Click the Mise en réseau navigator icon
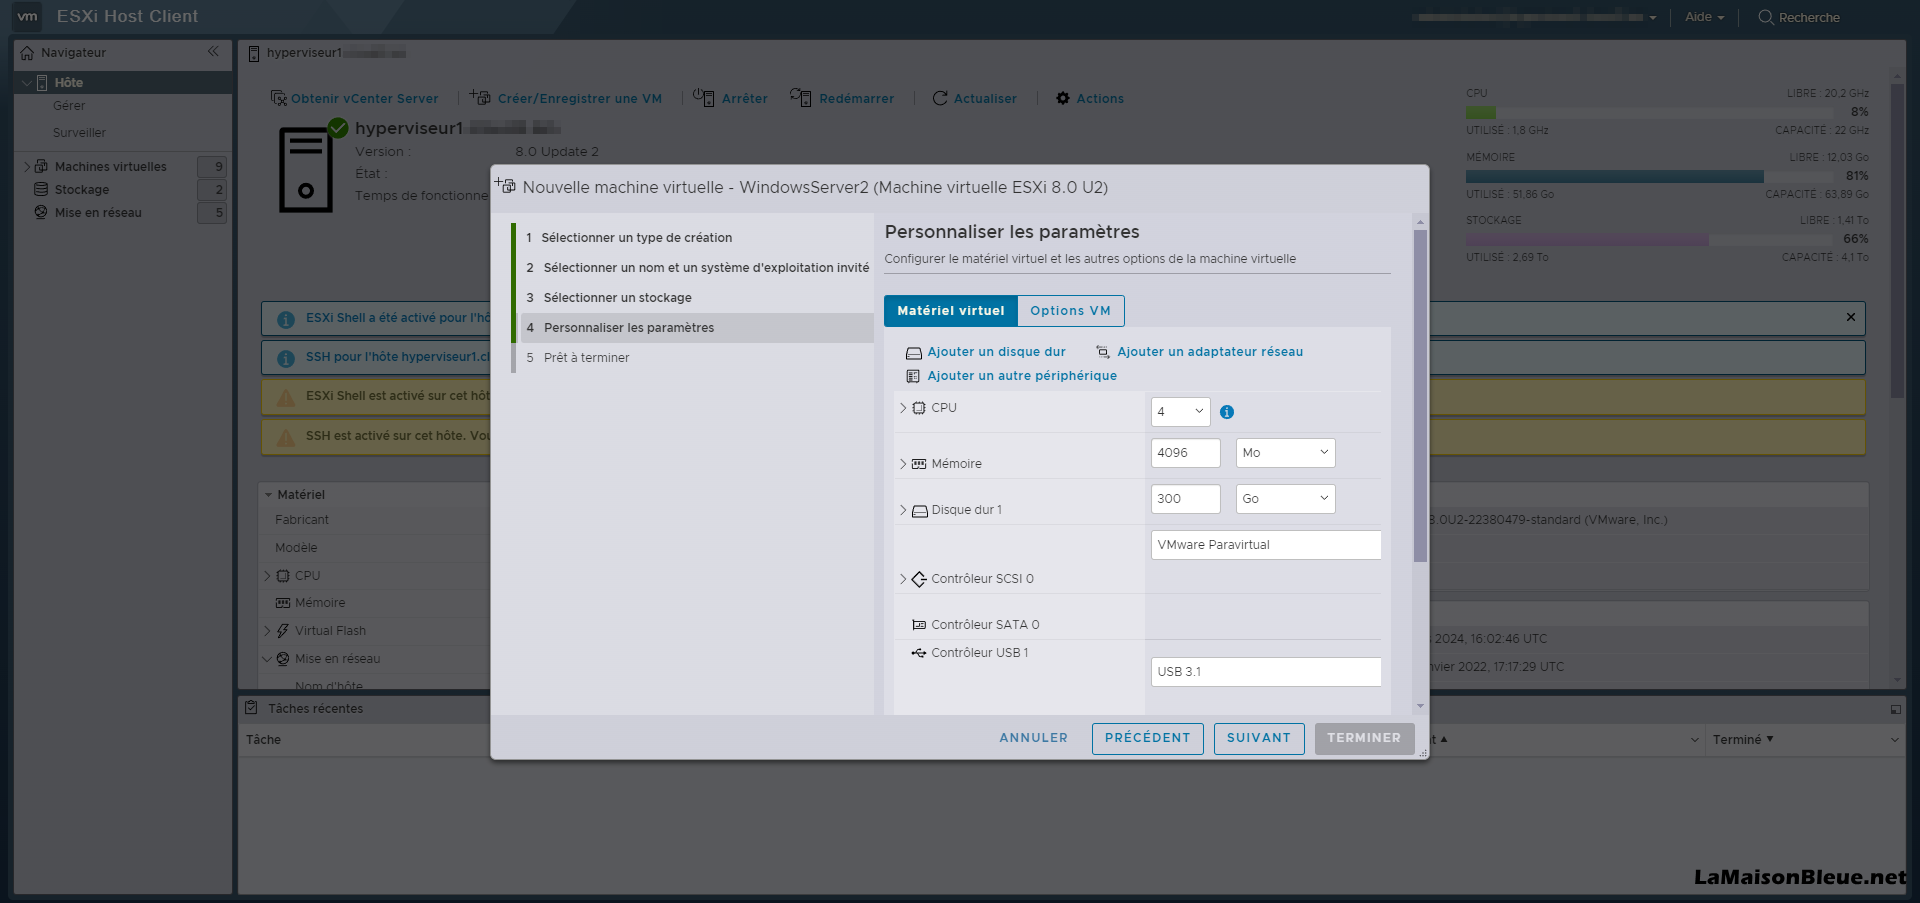Image resolution: width=1920 pixels, height=903 pixels. point(41,212)
